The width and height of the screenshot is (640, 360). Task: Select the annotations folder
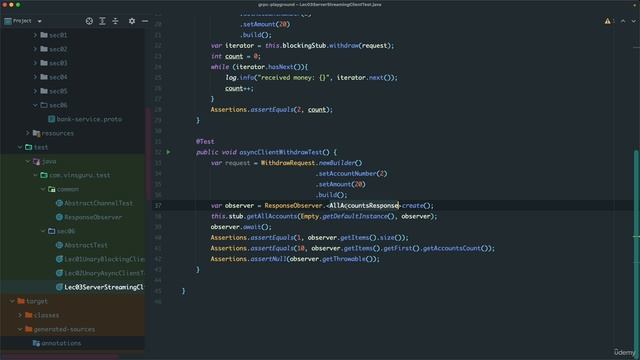(61, 343)
